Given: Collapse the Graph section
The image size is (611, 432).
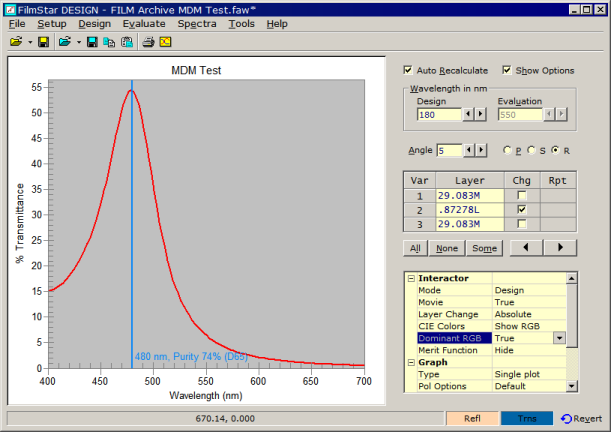Looking at the screenshot, I should (411, 362).
